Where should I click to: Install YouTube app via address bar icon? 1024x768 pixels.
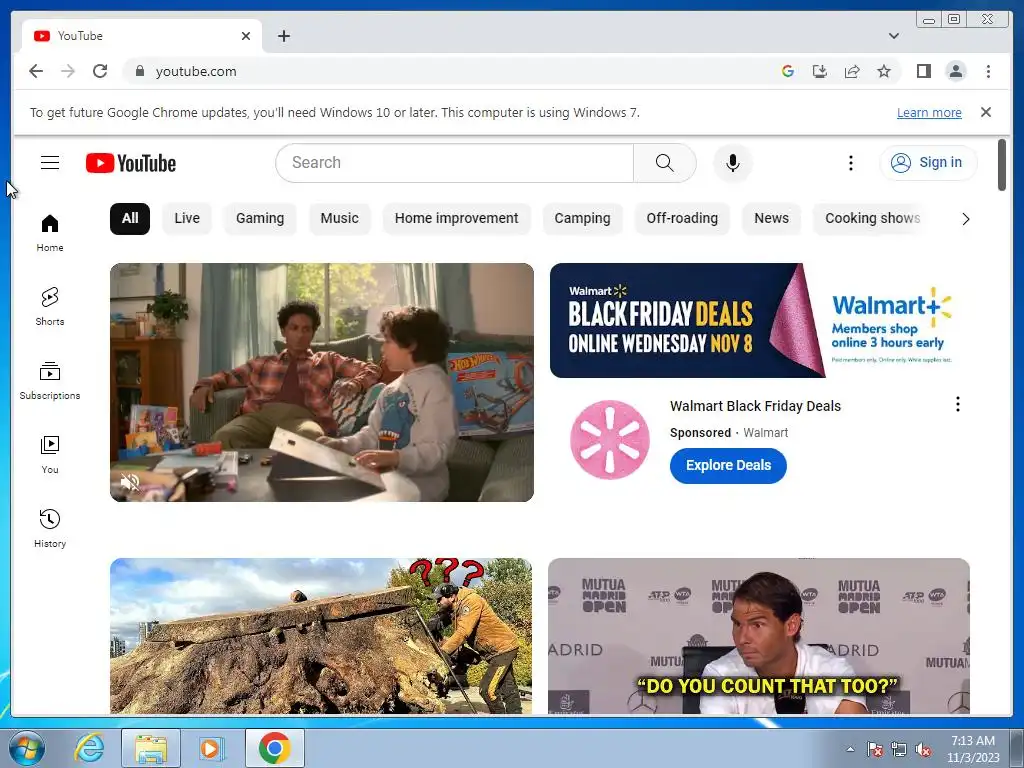pos(820,71)
